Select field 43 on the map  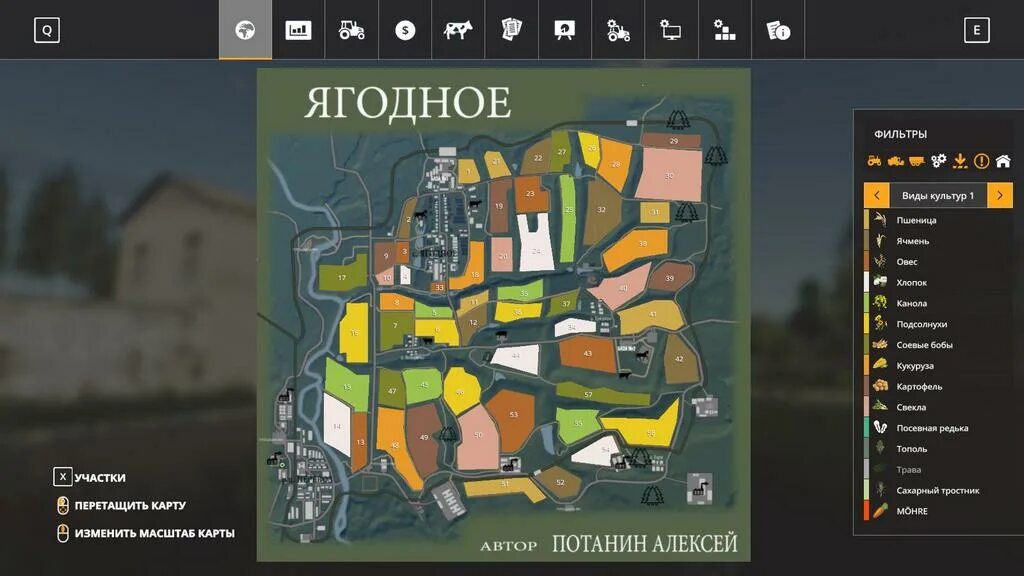coord(587,353)
